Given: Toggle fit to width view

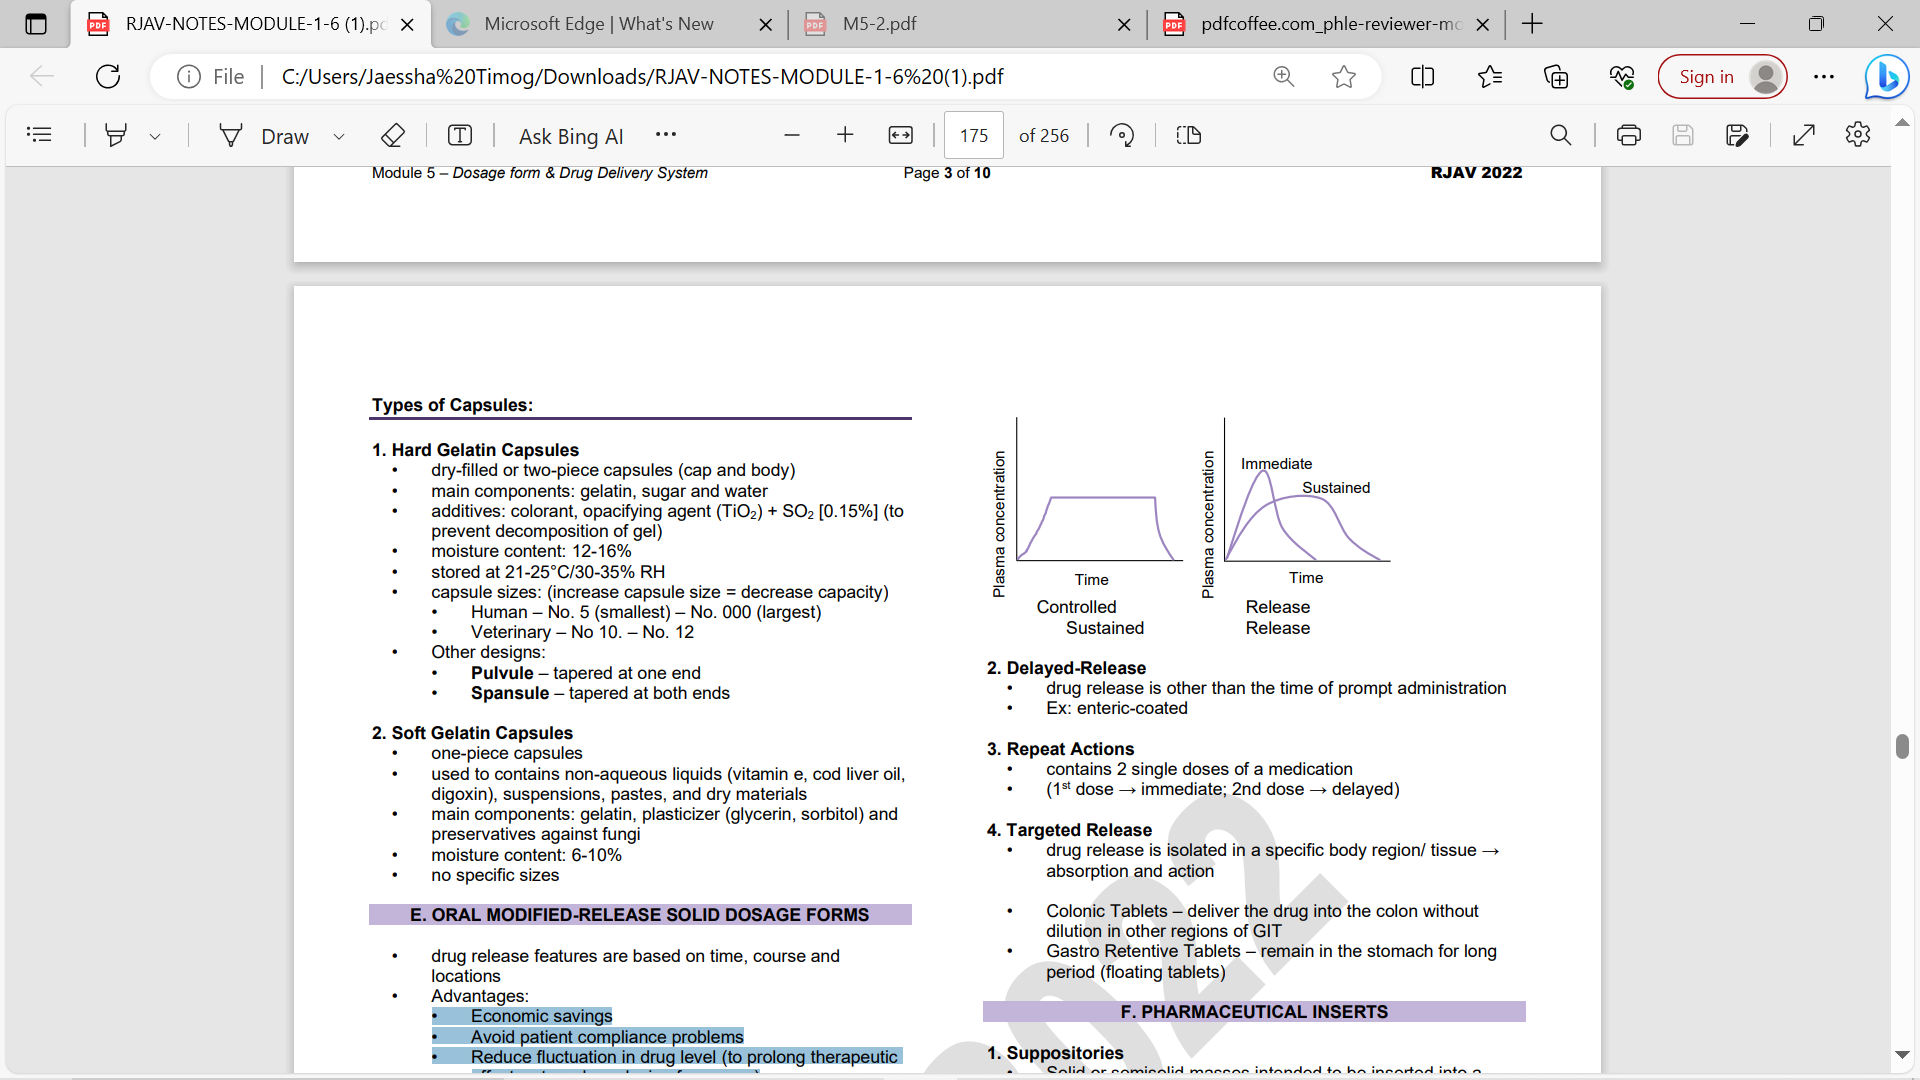Looking at the screenshot, I should 900,135.
